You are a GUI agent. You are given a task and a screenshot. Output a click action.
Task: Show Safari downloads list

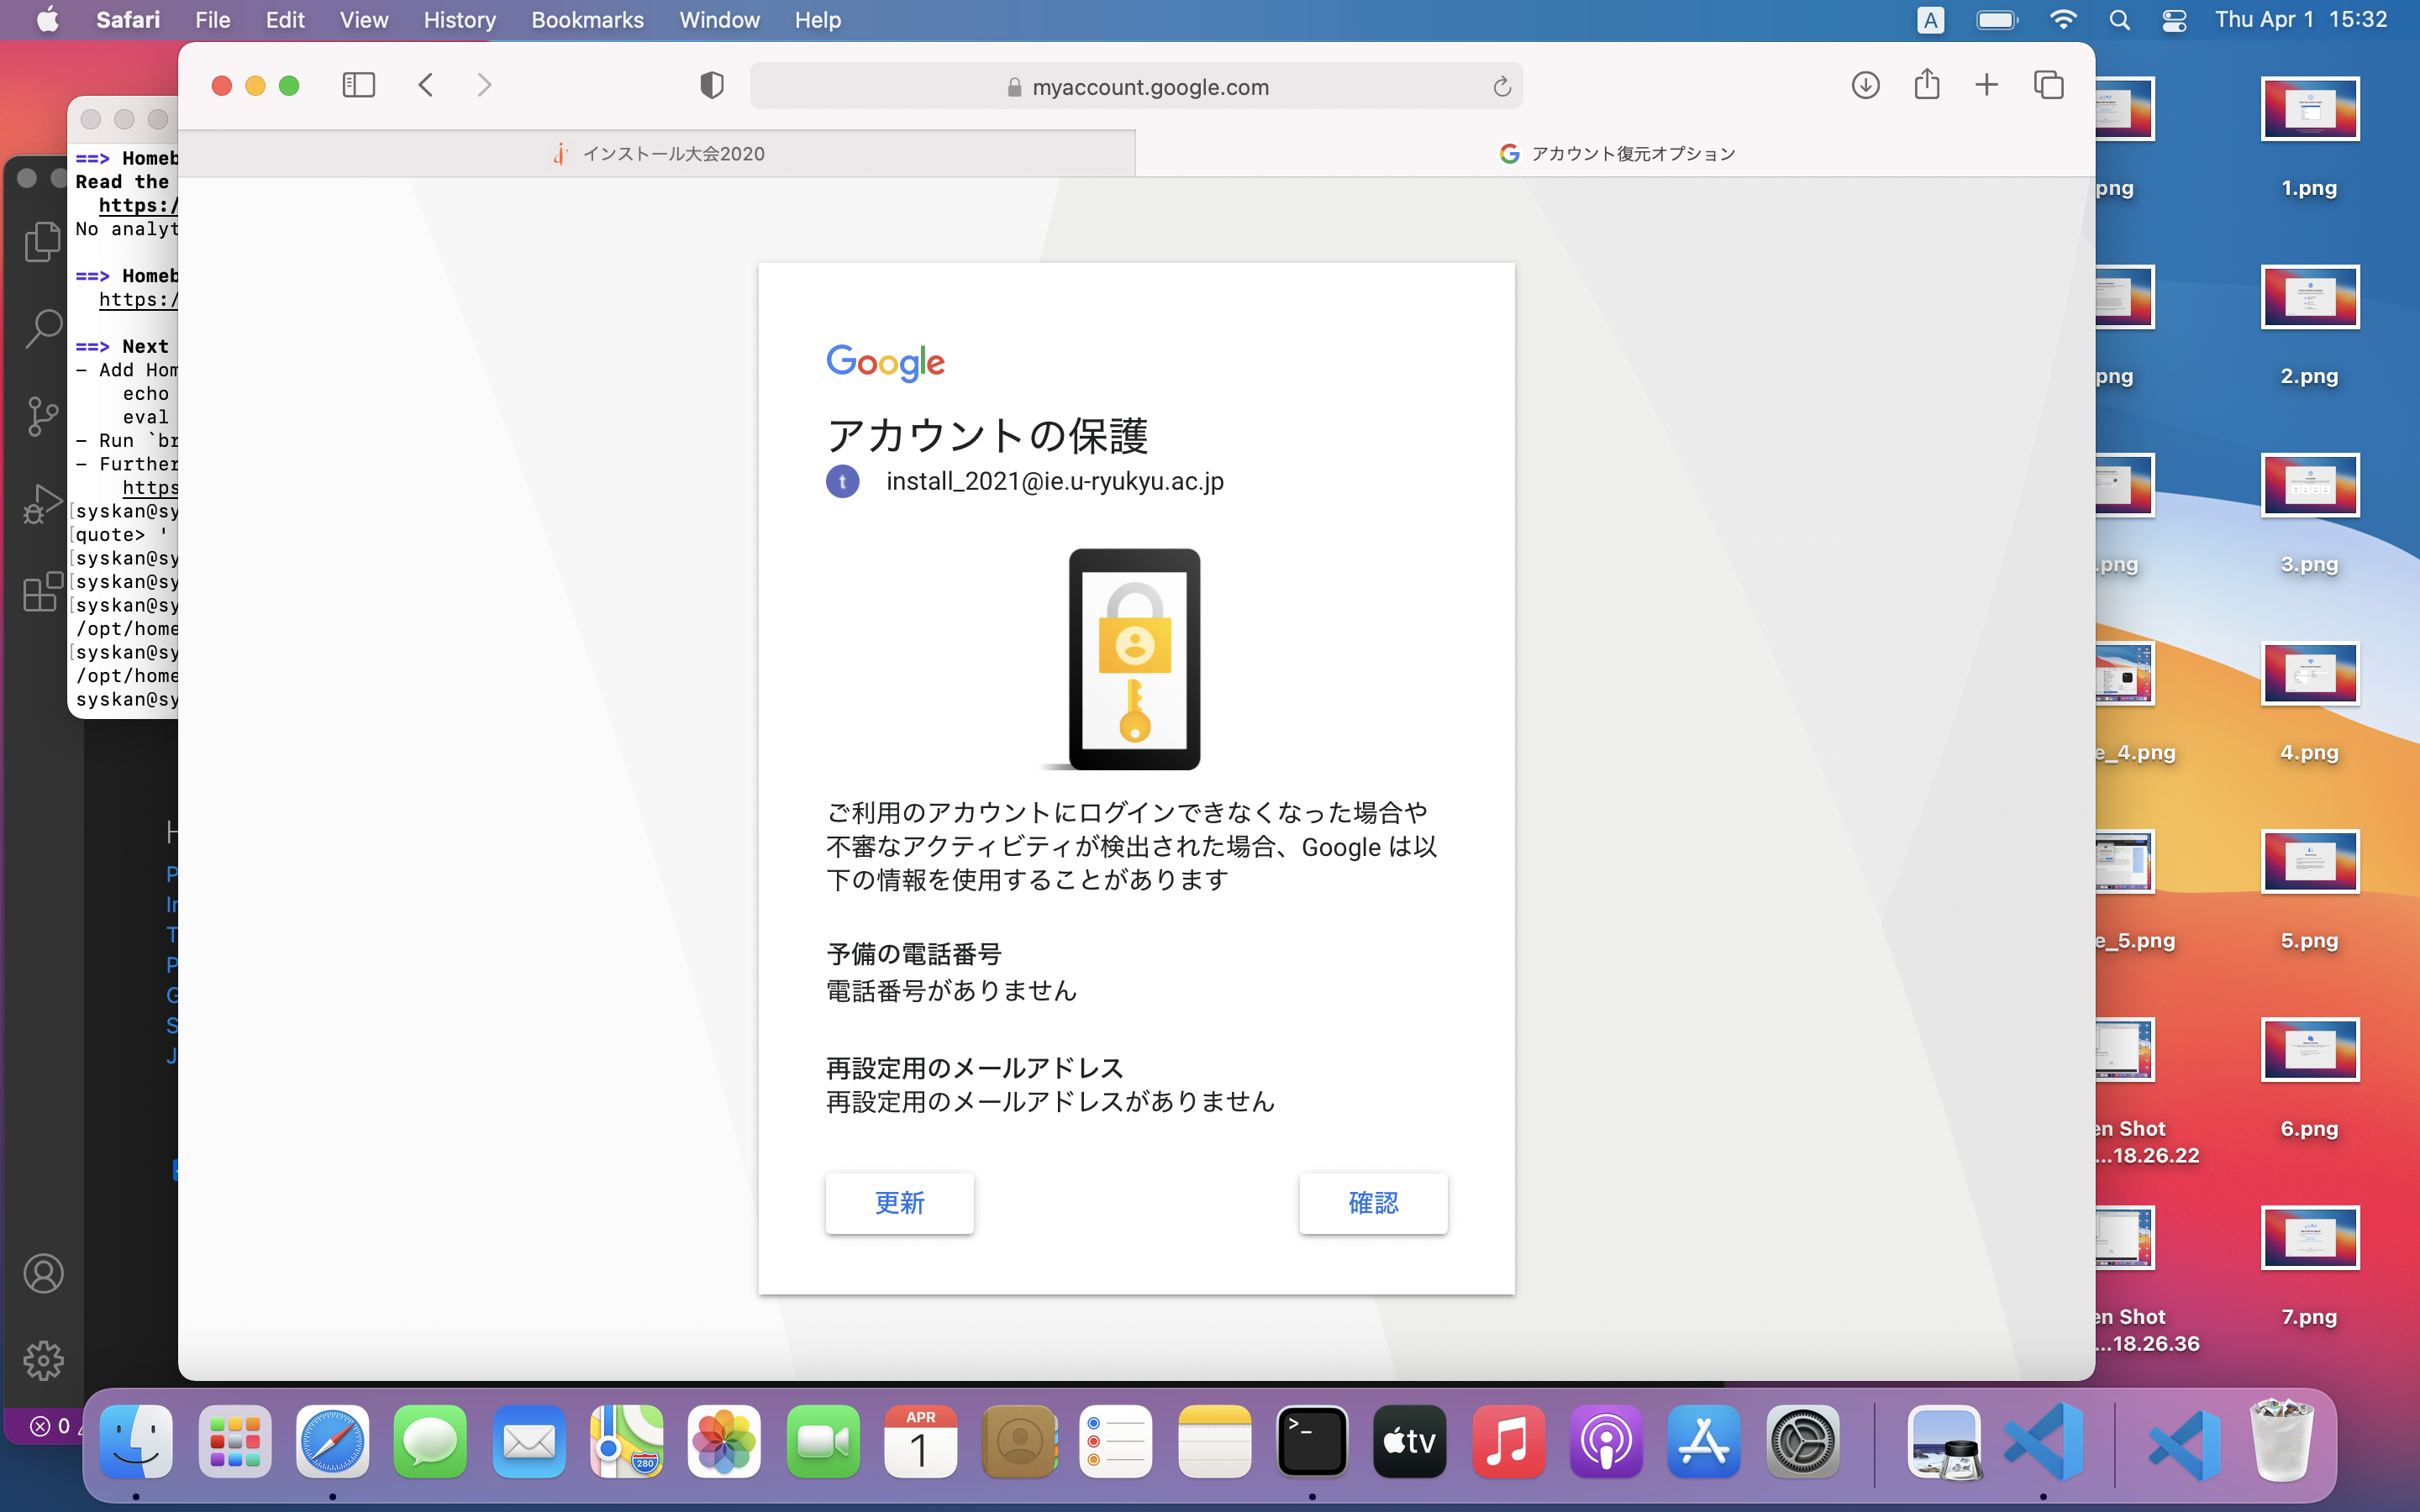[x=1865, y=85]
